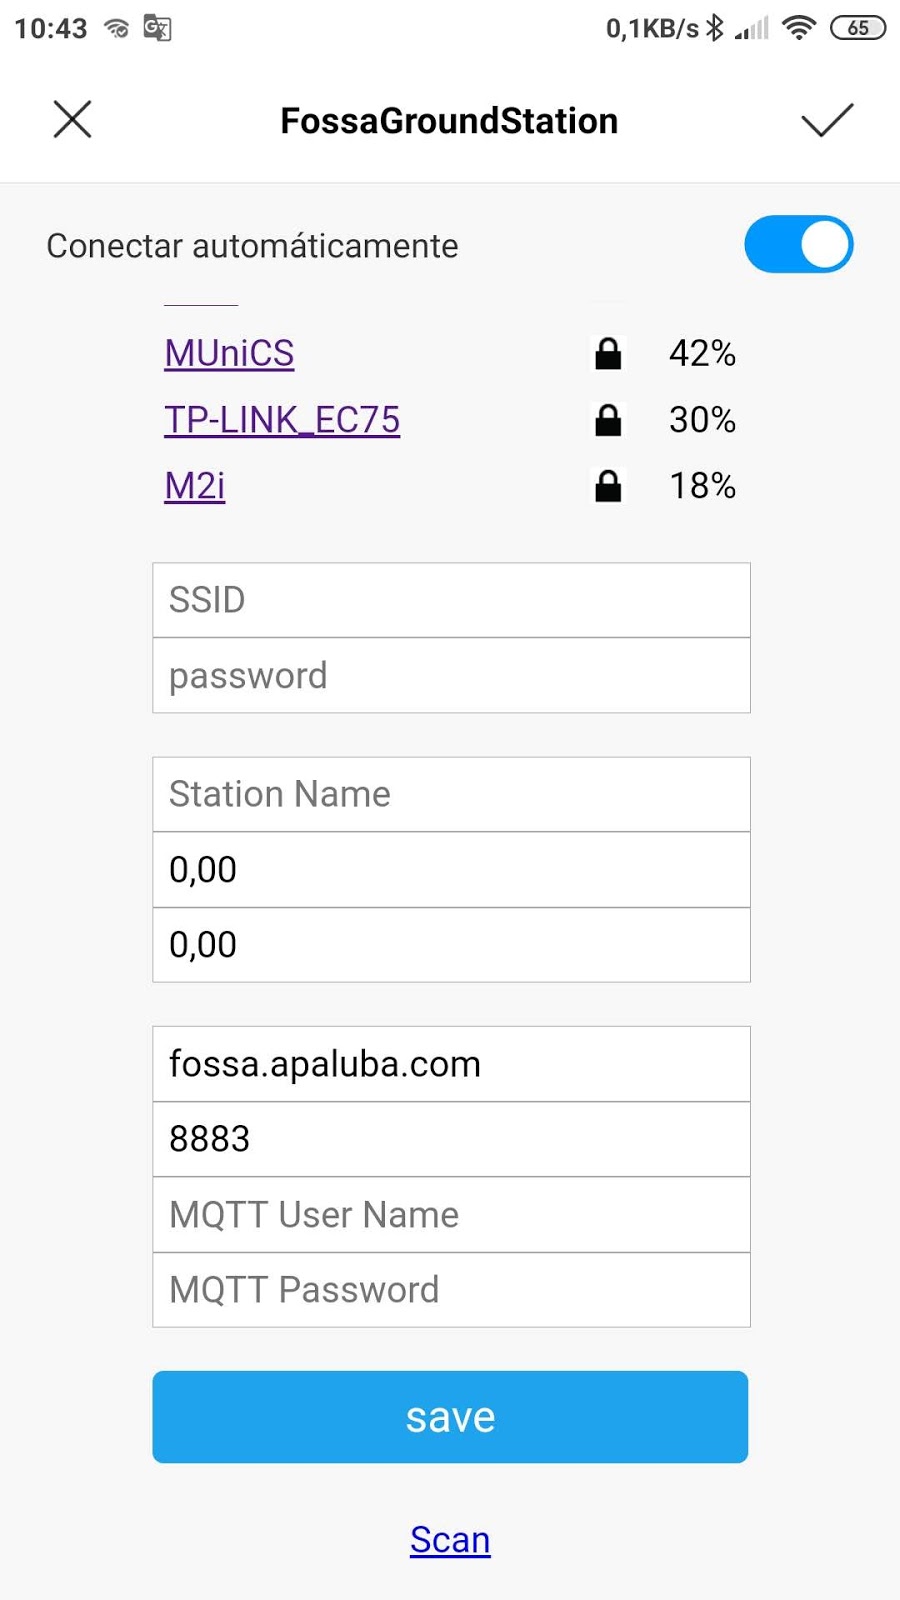Tap the X close icon

[72, 120]
